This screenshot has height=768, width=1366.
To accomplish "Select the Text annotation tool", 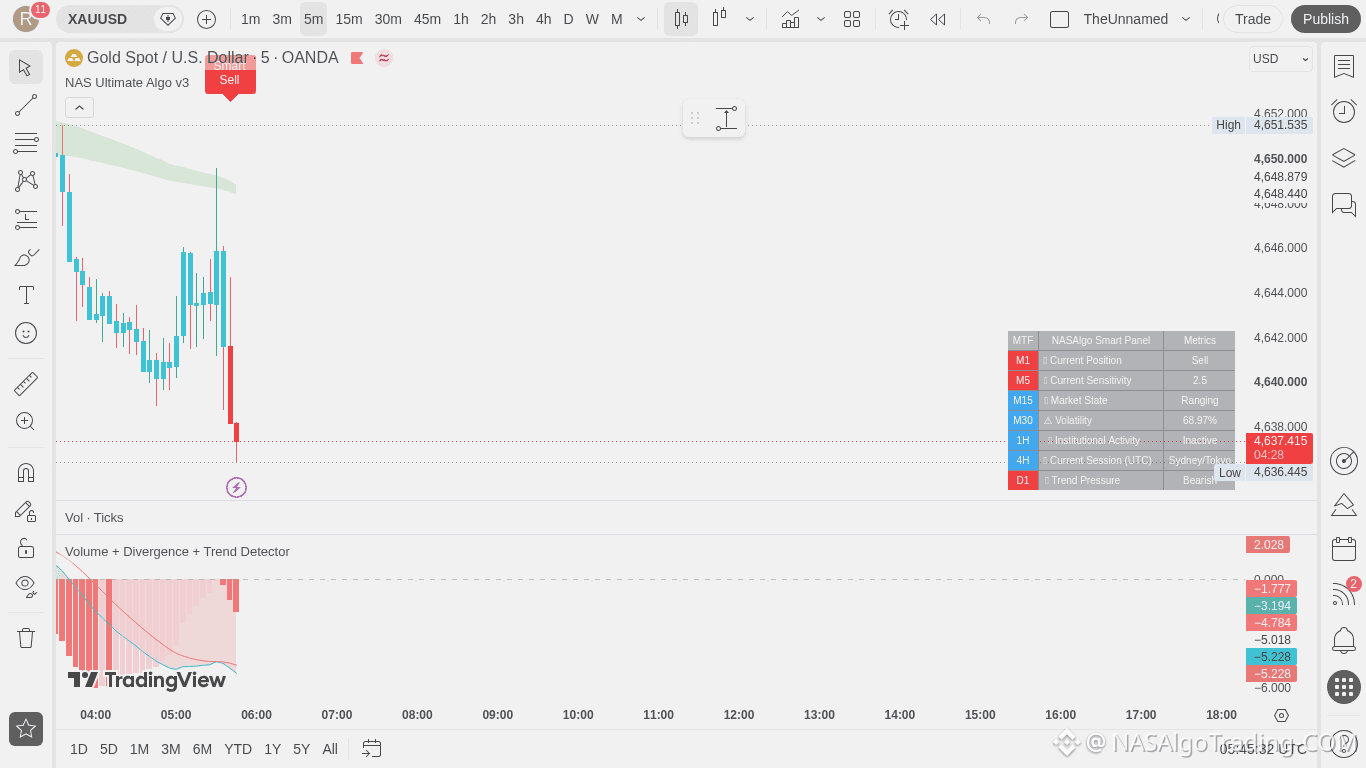I will click(x=26, y=295).
